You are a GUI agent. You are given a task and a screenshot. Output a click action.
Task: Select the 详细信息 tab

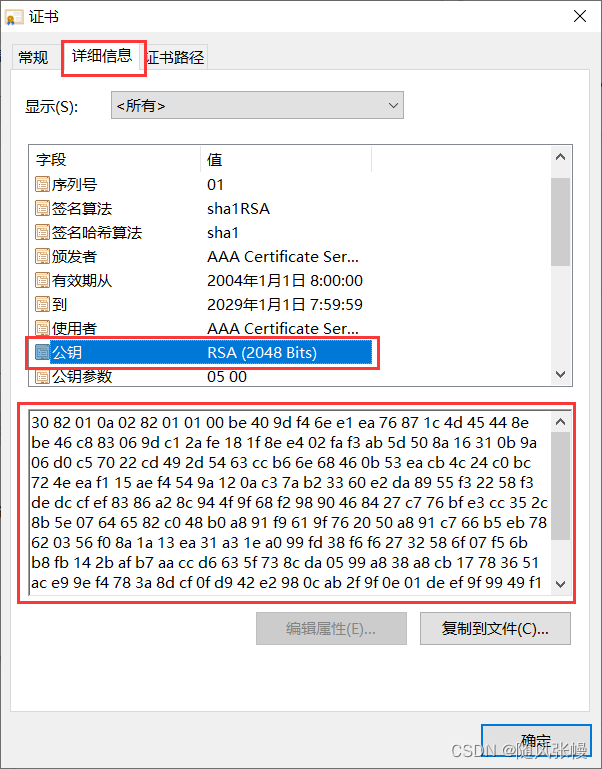pyautogui.click(x=102, y=56)
